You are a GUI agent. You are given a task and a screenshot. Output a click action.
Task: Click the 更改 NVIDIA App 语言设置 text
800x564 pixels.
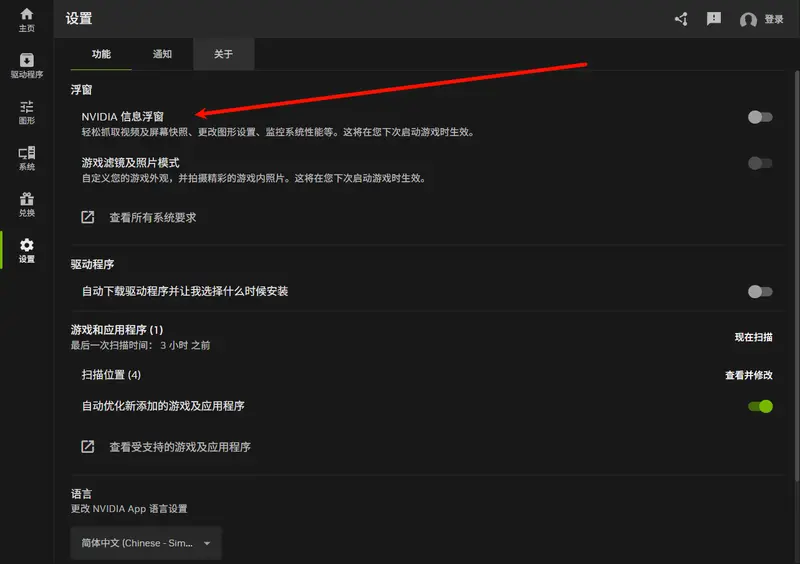129,509
